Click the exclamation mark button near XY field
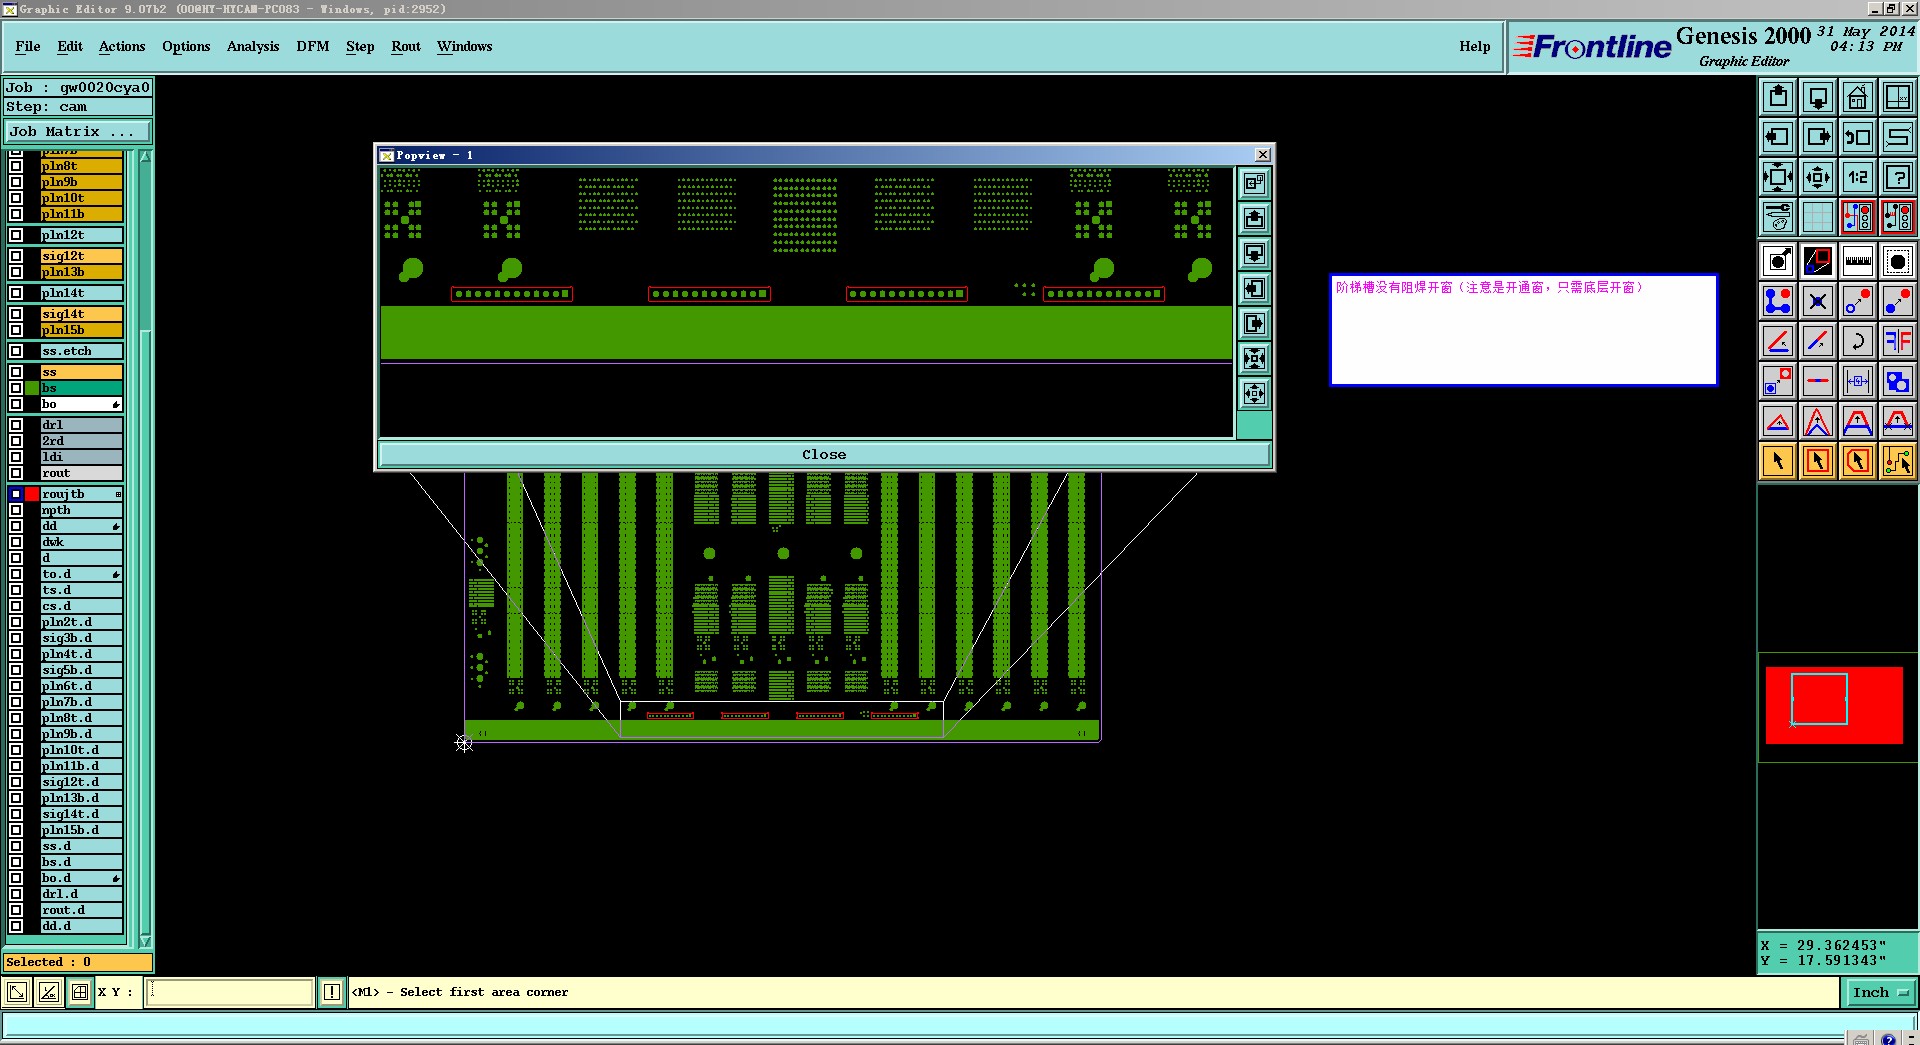Image resolution: width=1920 pixels, height=1045 pixels. coord(332,992)
